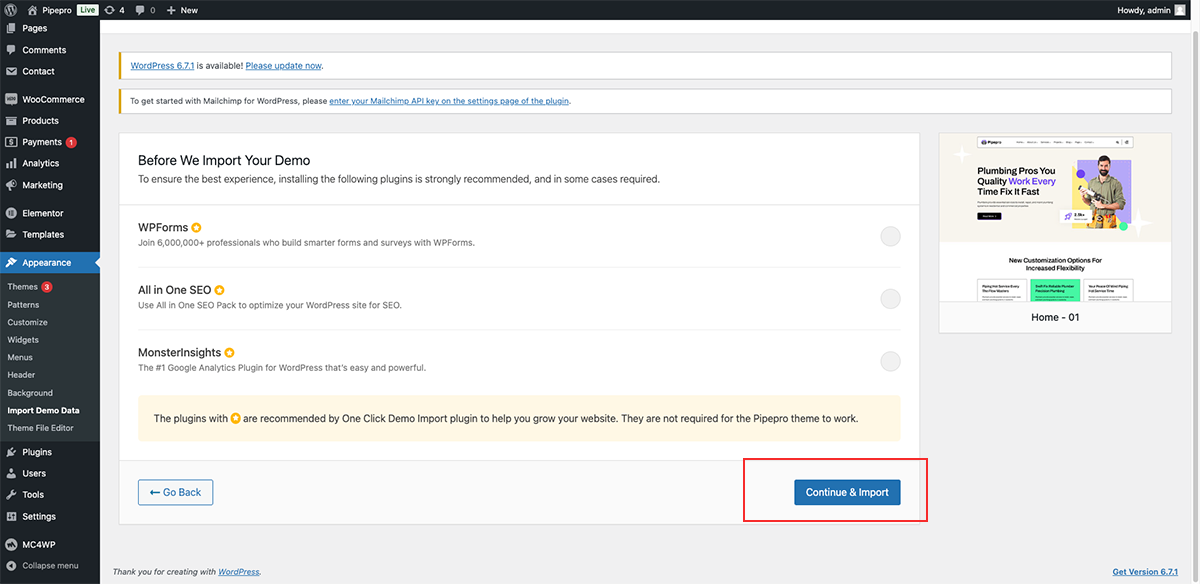
Task: Open the New content dropdown
Action: [182, 10]
